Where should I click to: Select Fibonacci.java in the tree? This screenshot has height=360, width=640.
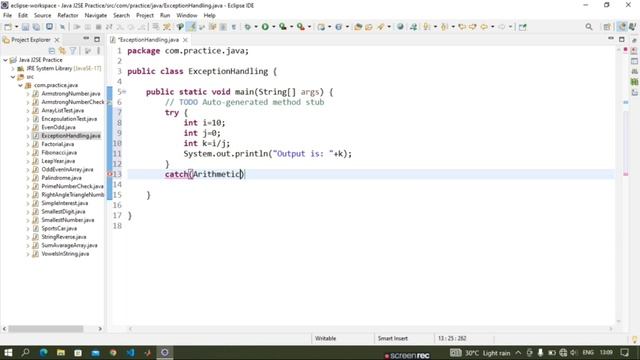(x=59, y=153)
